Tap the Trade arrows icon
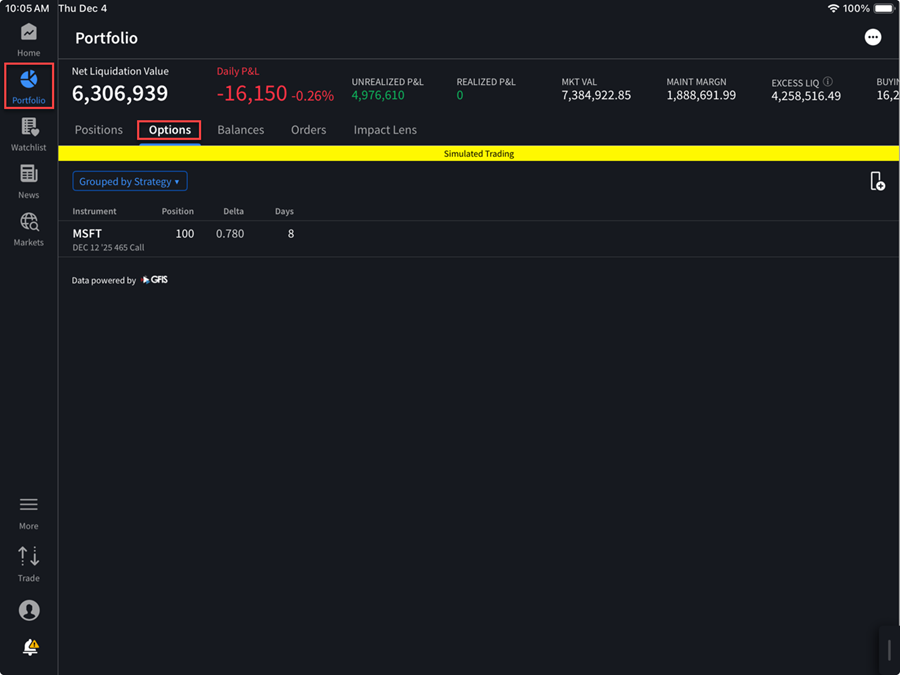Viewport: 900px width, 675px height. tap(28, 562)
